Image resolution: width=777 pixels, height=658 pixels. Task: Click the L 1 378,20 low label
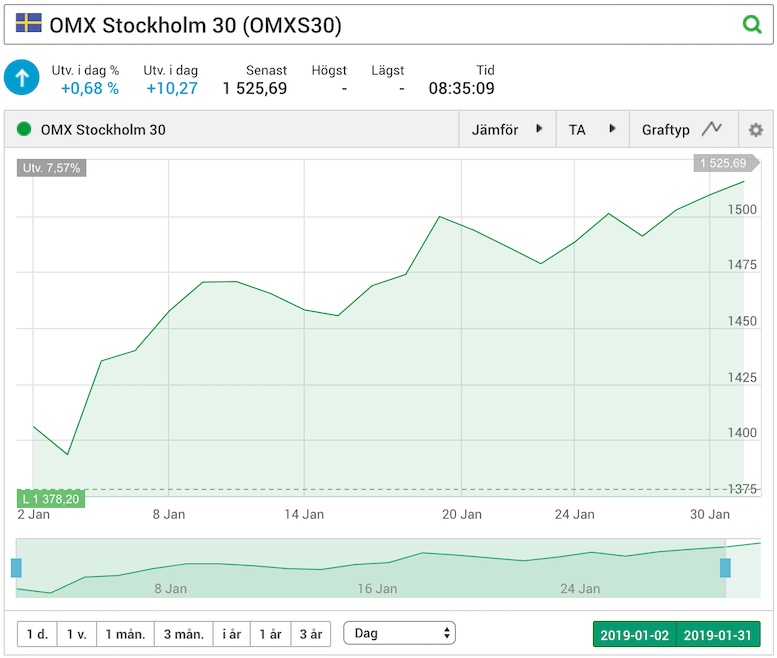point(51,499)
